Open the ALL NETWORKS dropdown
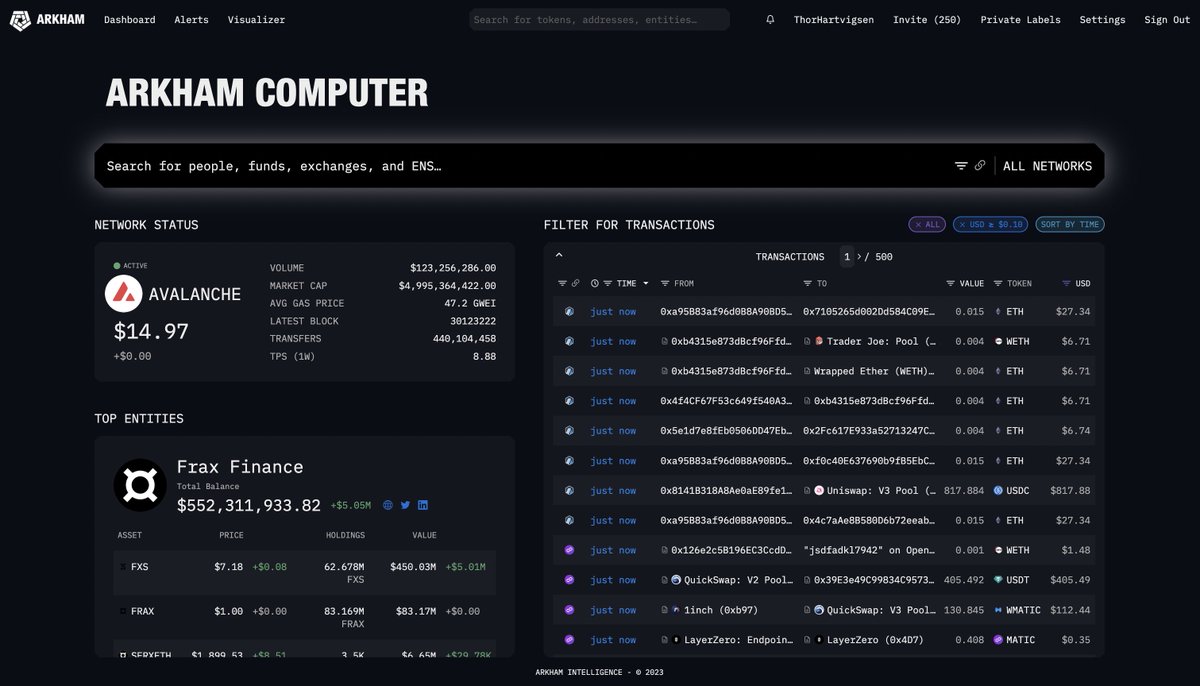 (1048, 166)
